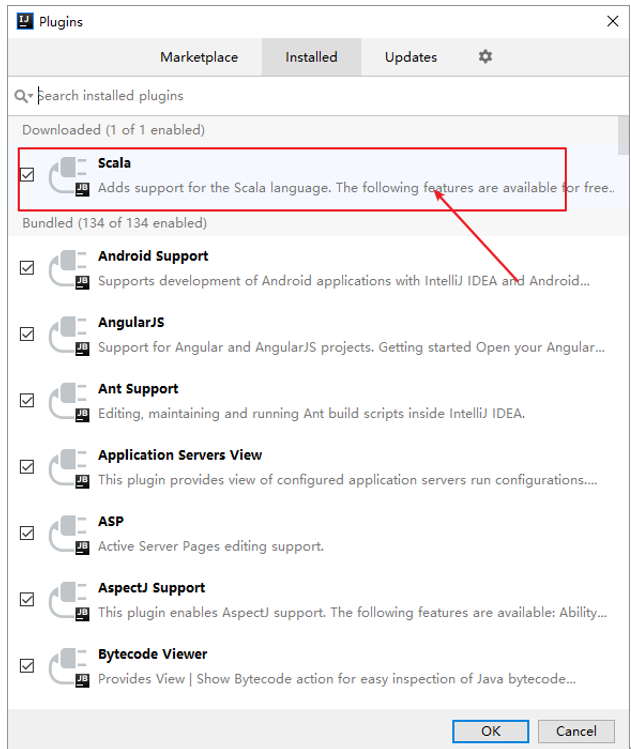Viewport: 631px width, 749px height.
Task: Open the Updates tab
Action: point(411,57)
